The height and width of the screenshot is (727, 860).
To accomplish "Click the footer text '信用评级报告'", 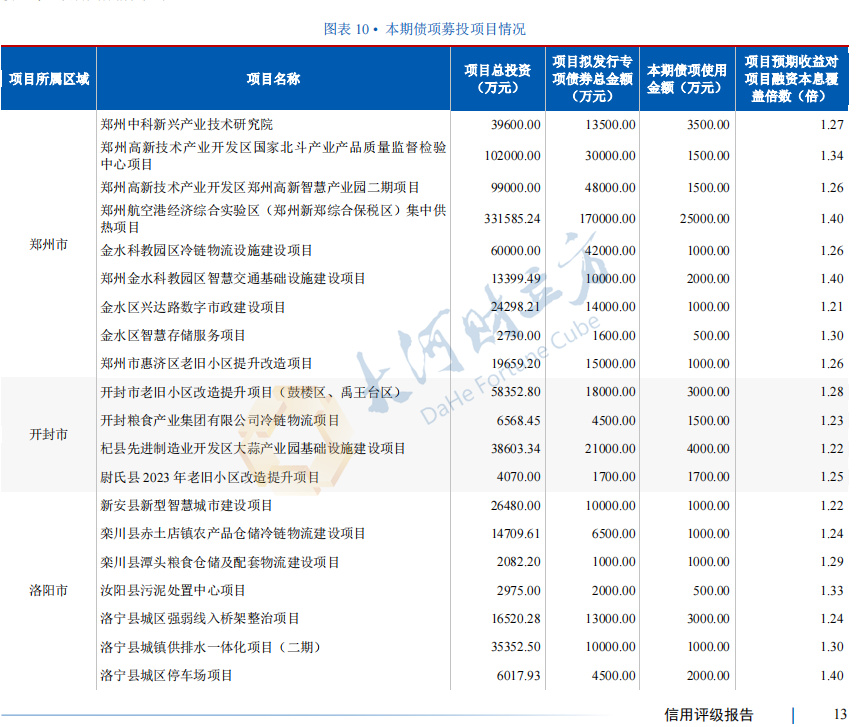I will pos(709,715).
